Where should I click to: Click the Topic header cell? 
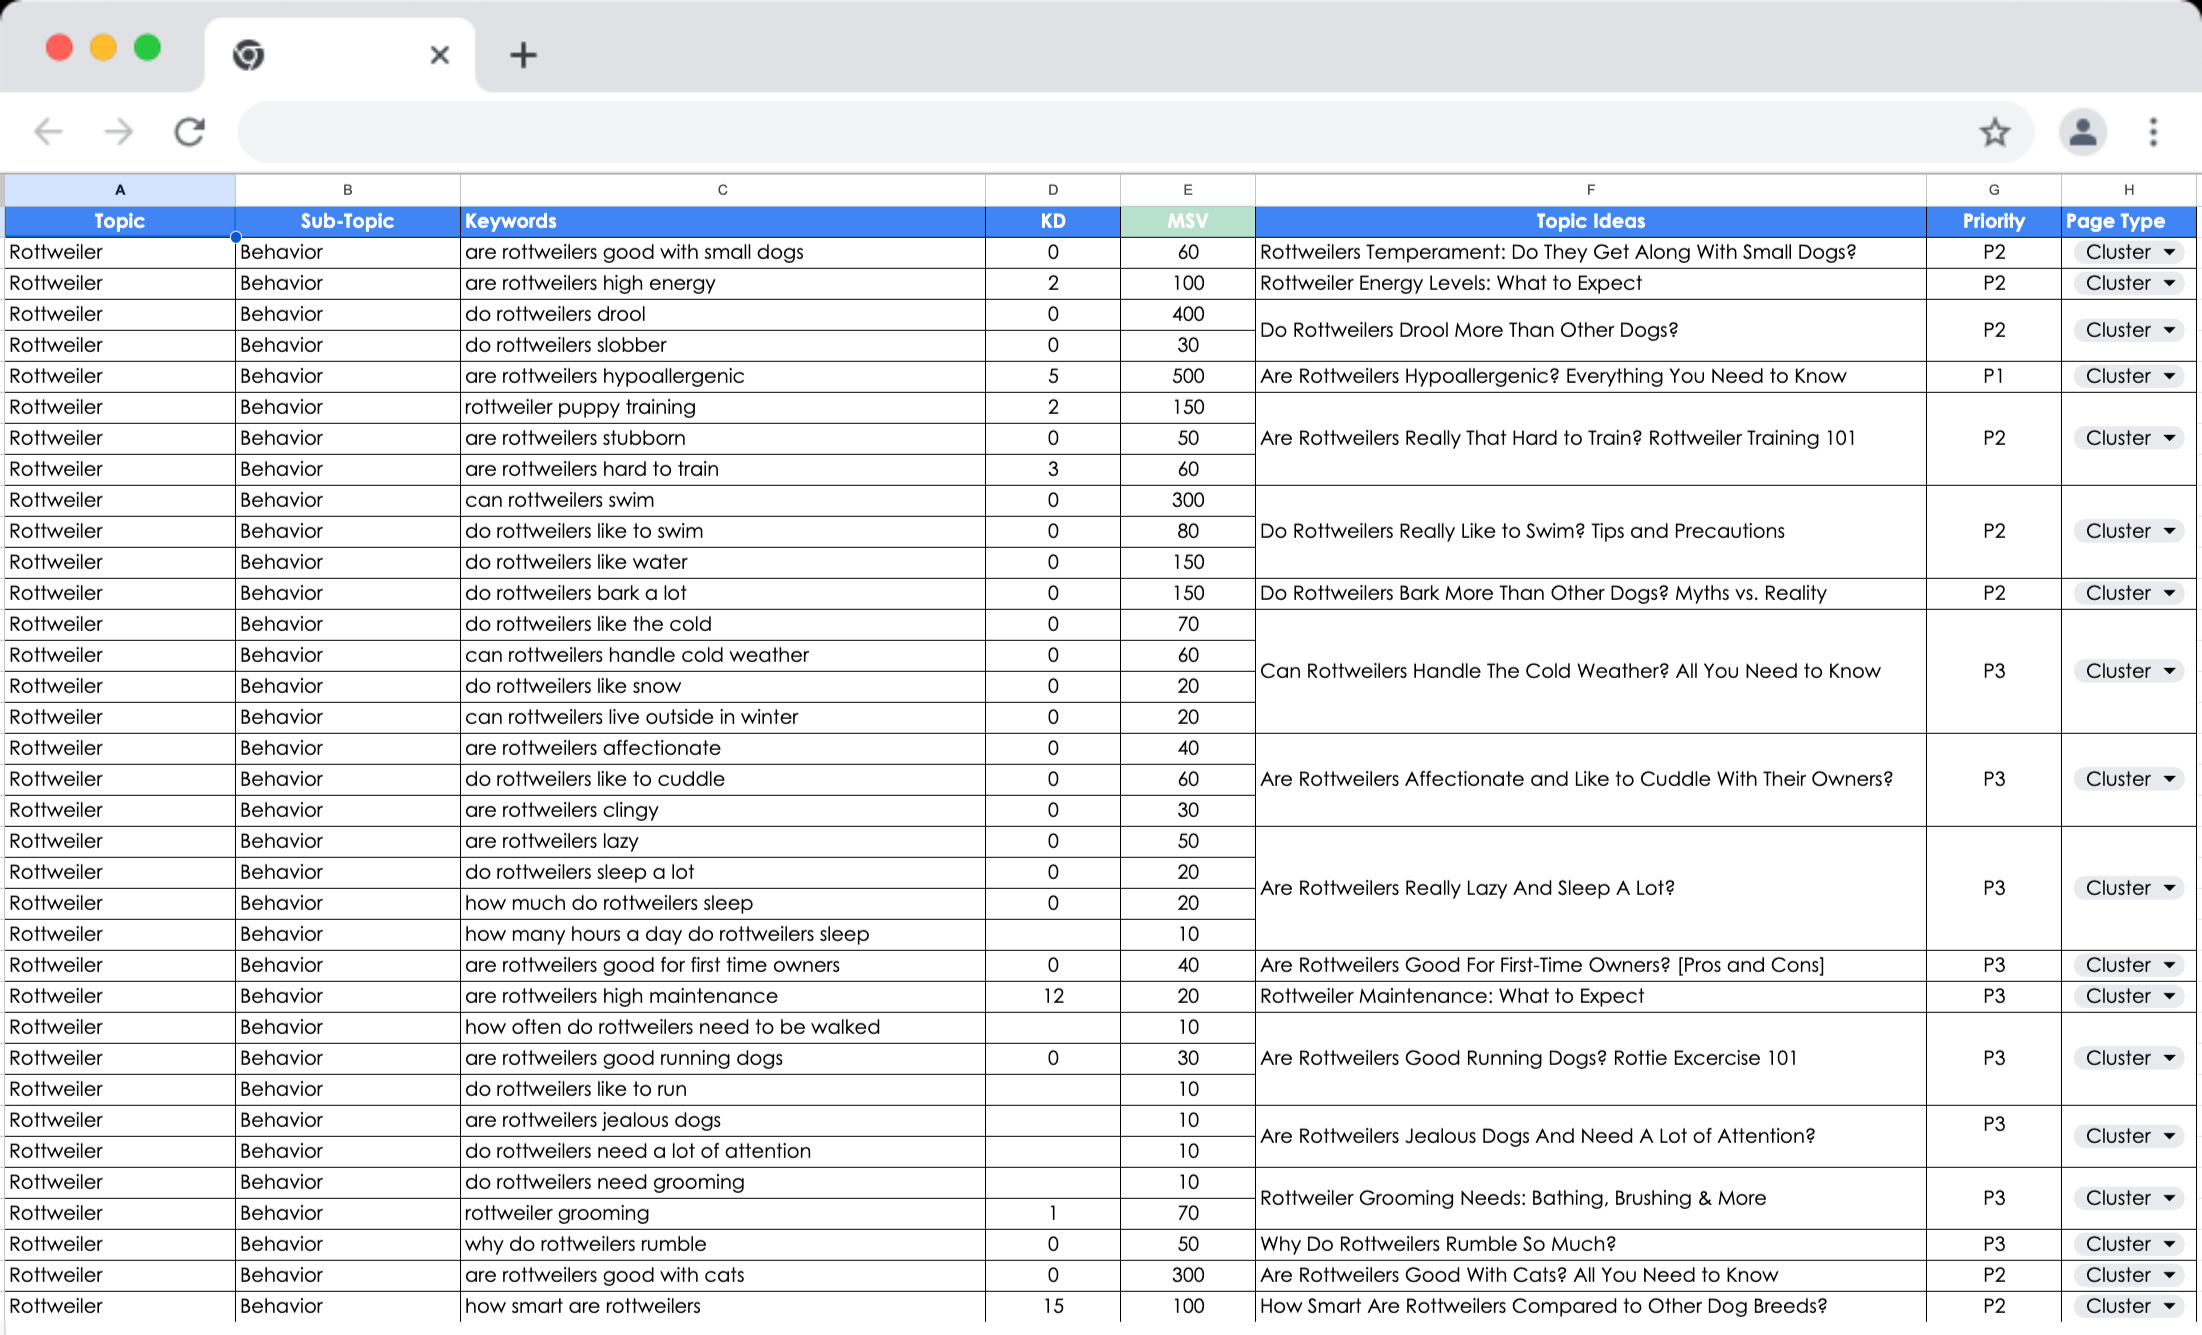pyautogui.click(x=120, y=222)
